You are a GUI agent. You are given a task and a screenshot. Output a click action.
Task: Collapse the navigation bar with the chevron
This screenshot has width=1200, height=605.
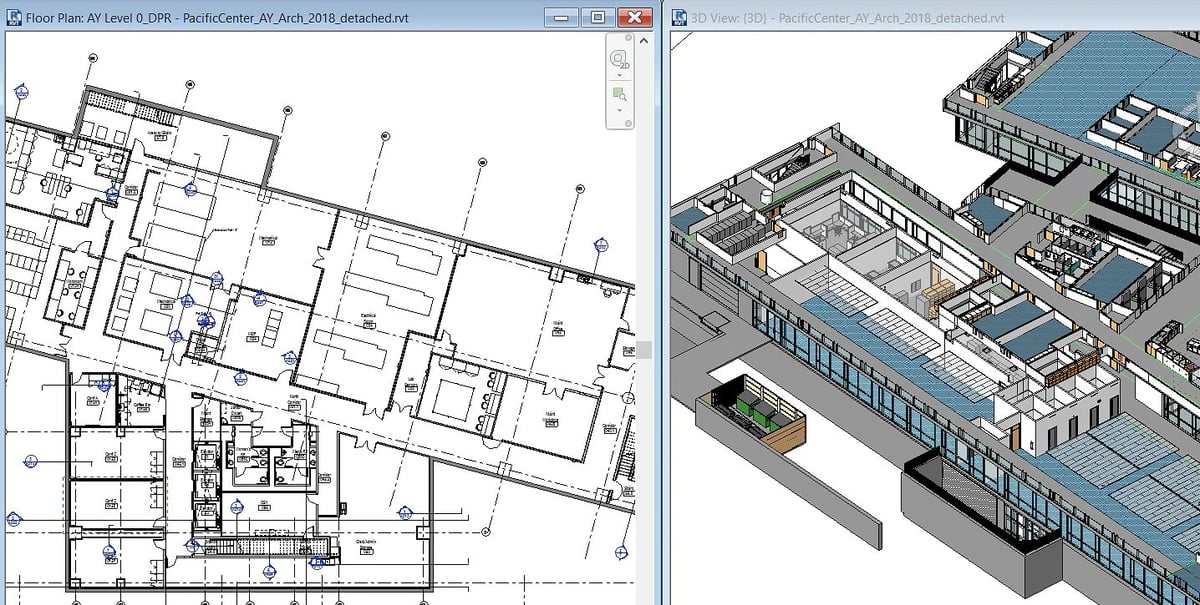point(643,42)
